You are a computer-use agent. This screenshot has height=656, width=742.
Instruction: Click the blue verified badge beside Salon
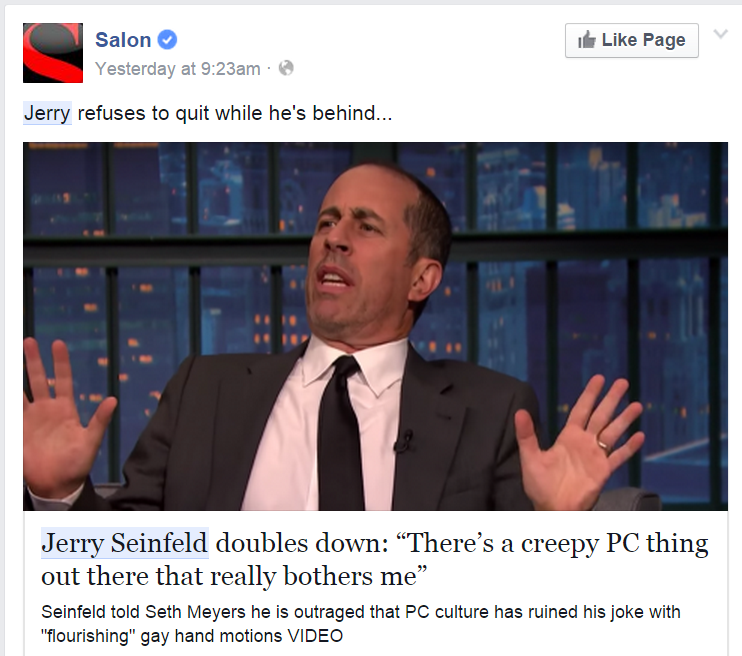[167, 40]
